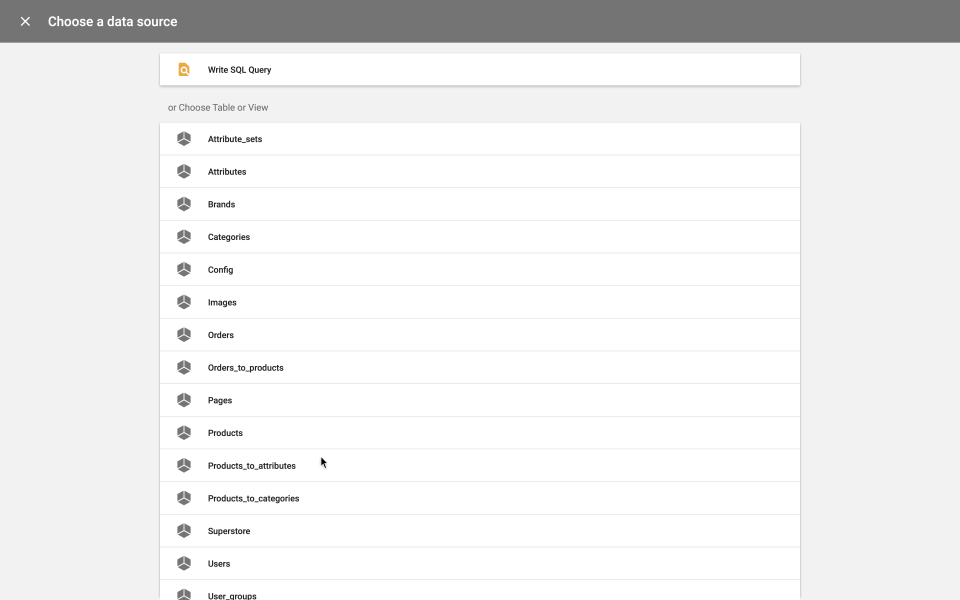Viewport: 960px width, 600px height.
Task: Close the Choose a data source dialog
Action: coord(24,21)
